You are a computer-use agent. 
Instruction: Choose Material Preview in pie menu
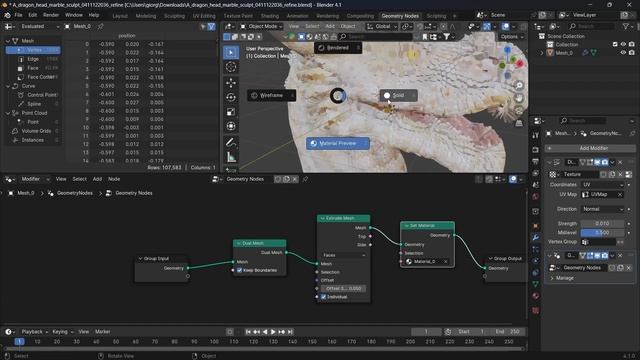pyautogui.click(x=338, y=143)
